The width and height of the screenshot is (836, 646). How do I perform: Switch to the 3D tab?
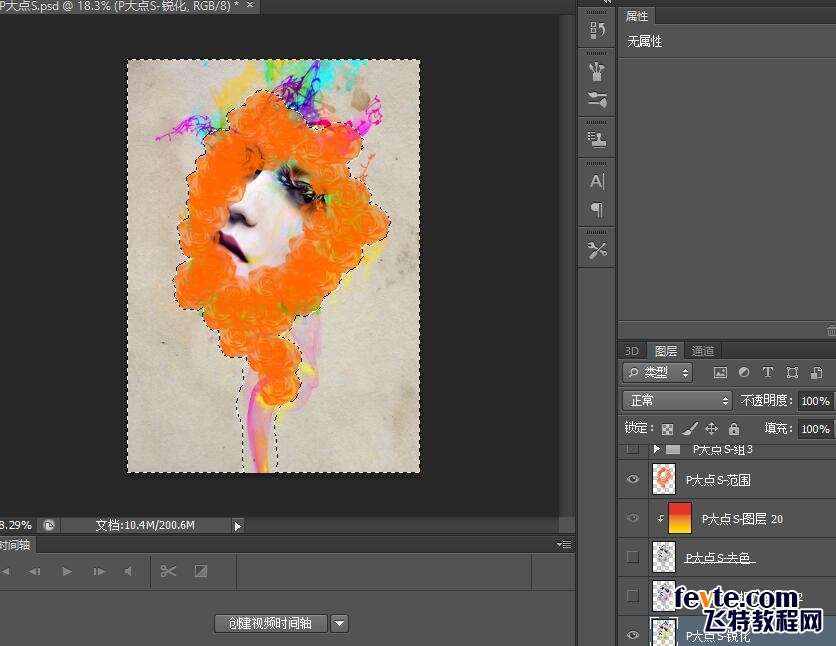[632, 351]
